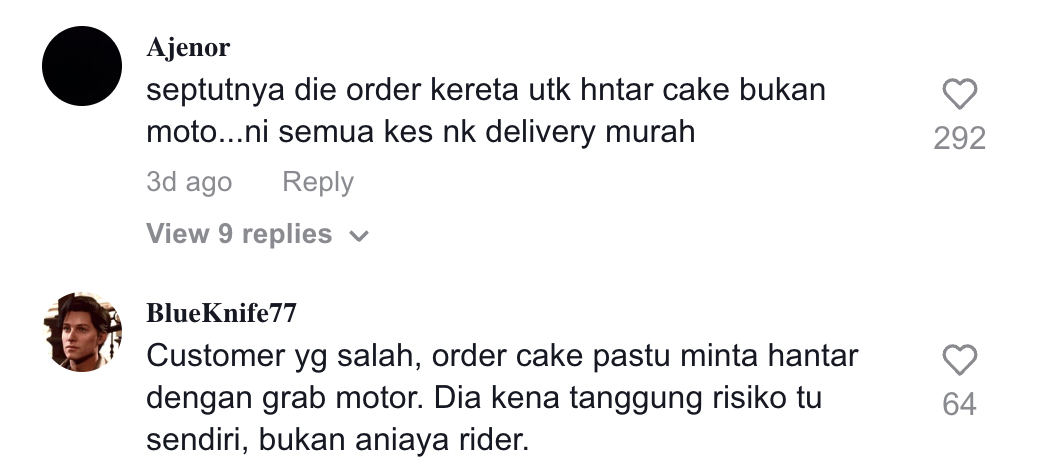
Task: Expand View 9 replies
Action: (257, 234)
